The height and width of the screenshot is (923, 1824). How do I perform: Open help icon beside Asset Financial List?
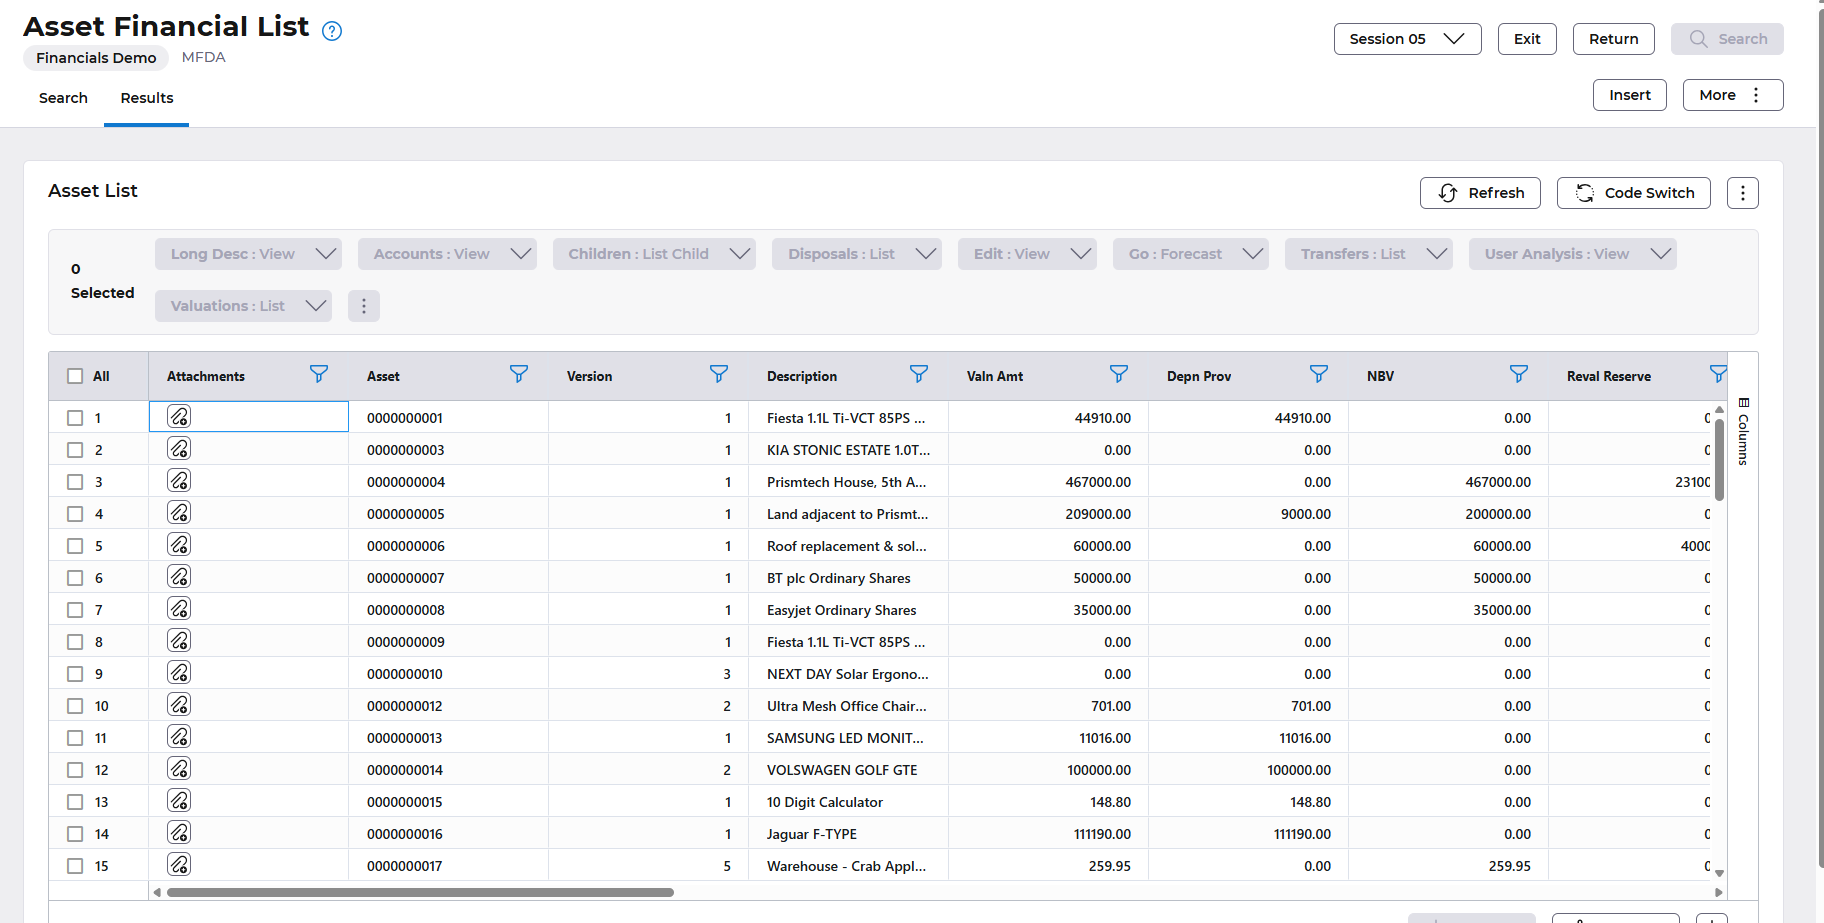[x=332, y=31]
